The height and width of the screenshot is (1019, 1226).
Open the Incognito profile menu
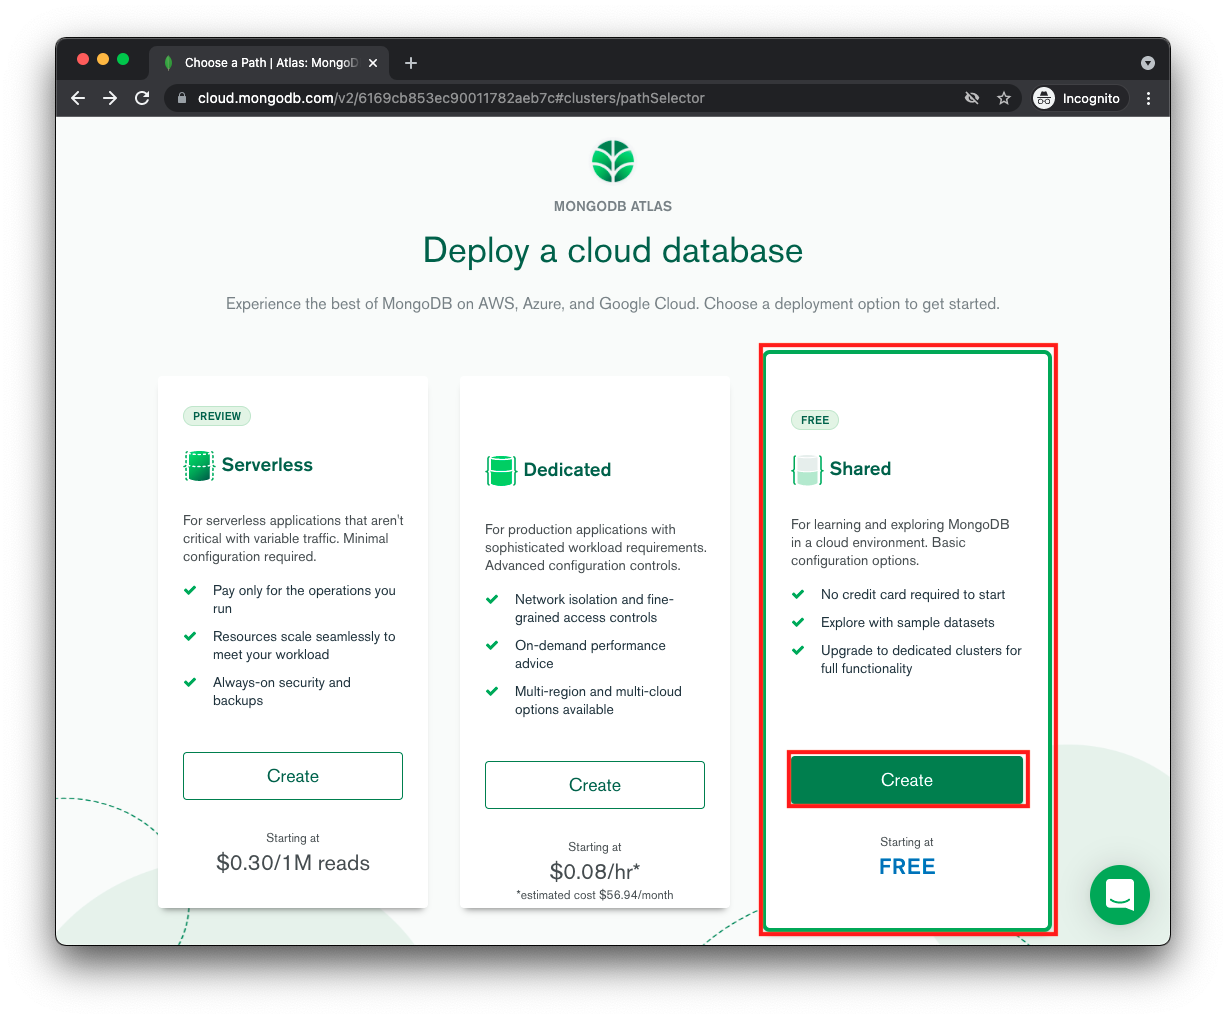[1077, 98]
